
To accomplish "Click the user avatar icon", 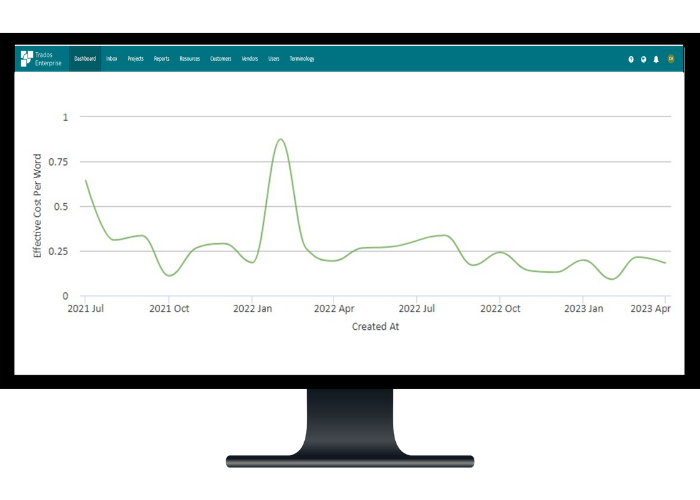I will click(x=670, y=59).
